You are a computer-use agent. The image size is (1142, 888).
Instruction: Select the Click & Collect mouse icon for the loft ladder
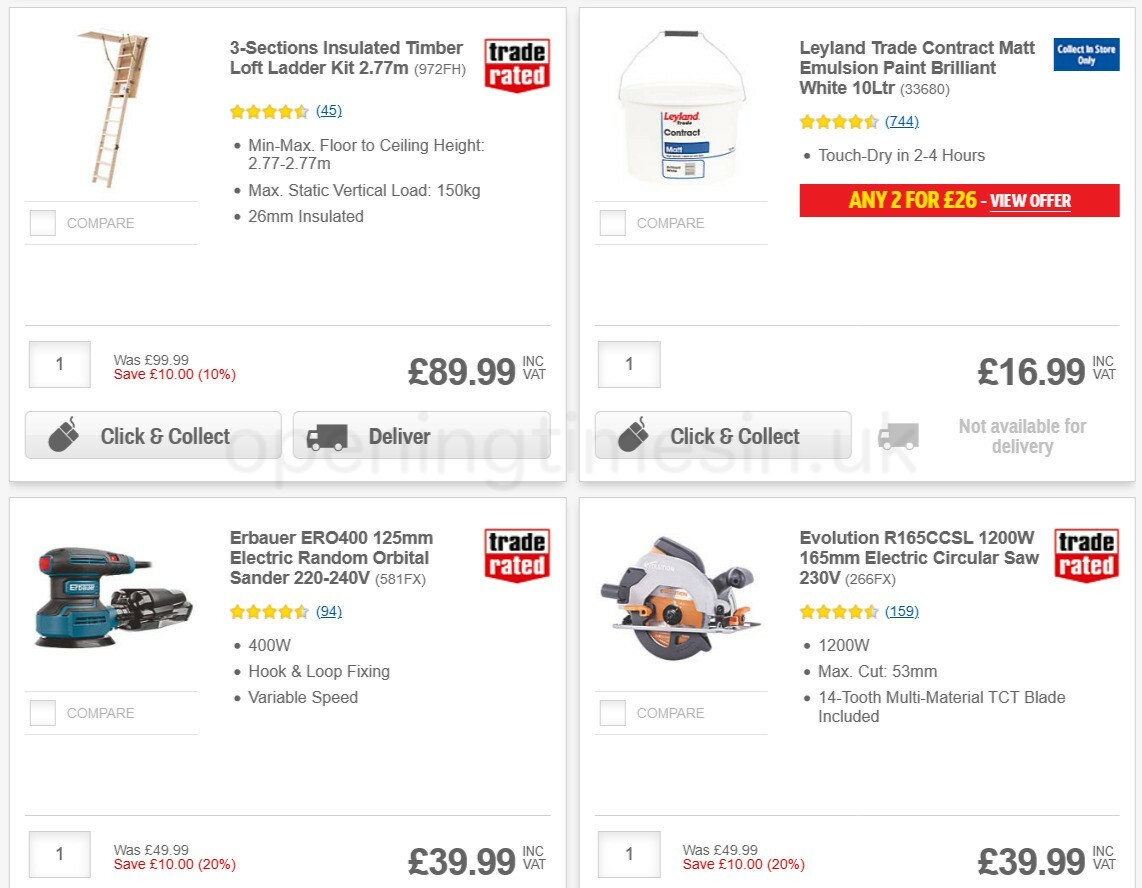(64, 435)
